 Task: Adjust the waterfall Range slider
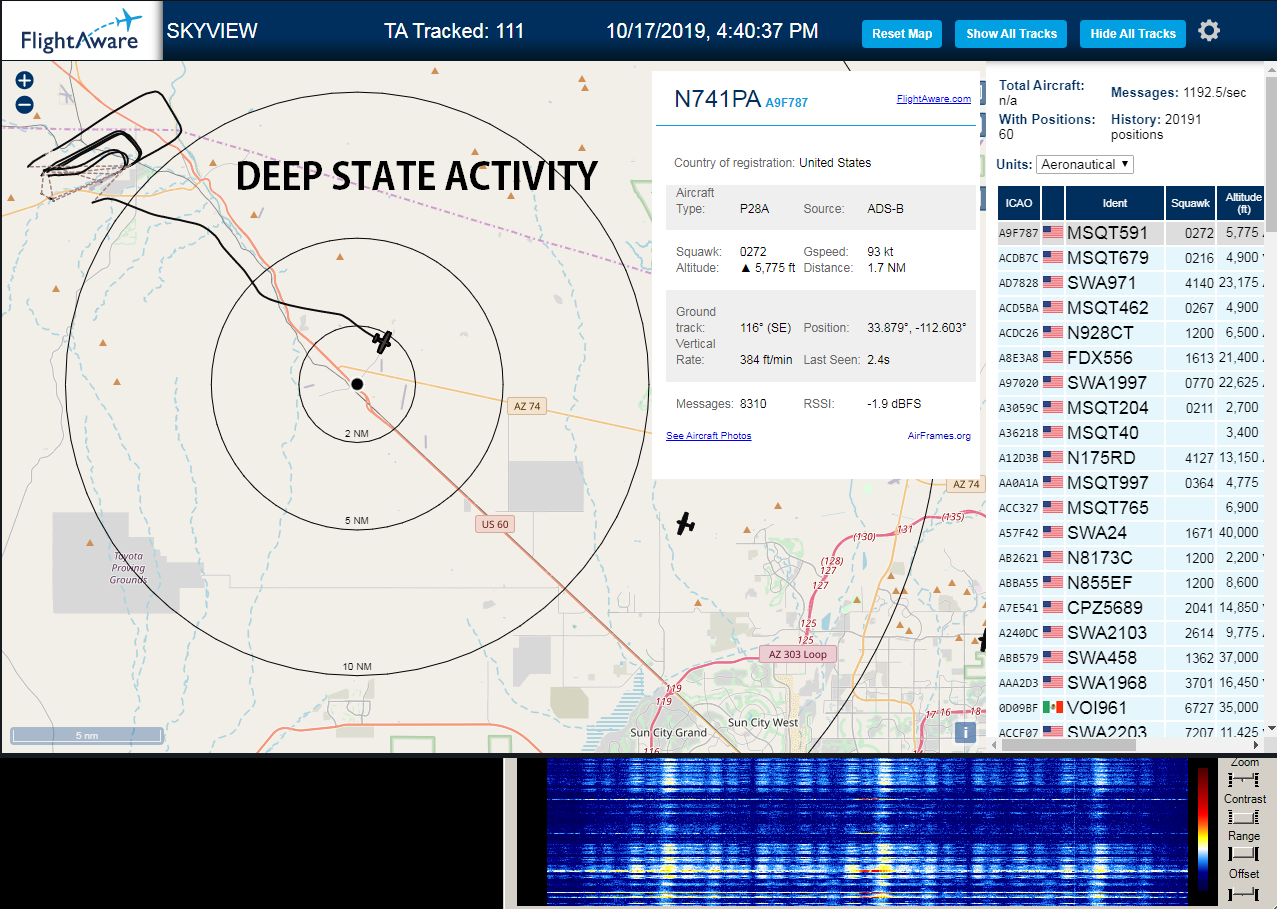pos(1244,854)
